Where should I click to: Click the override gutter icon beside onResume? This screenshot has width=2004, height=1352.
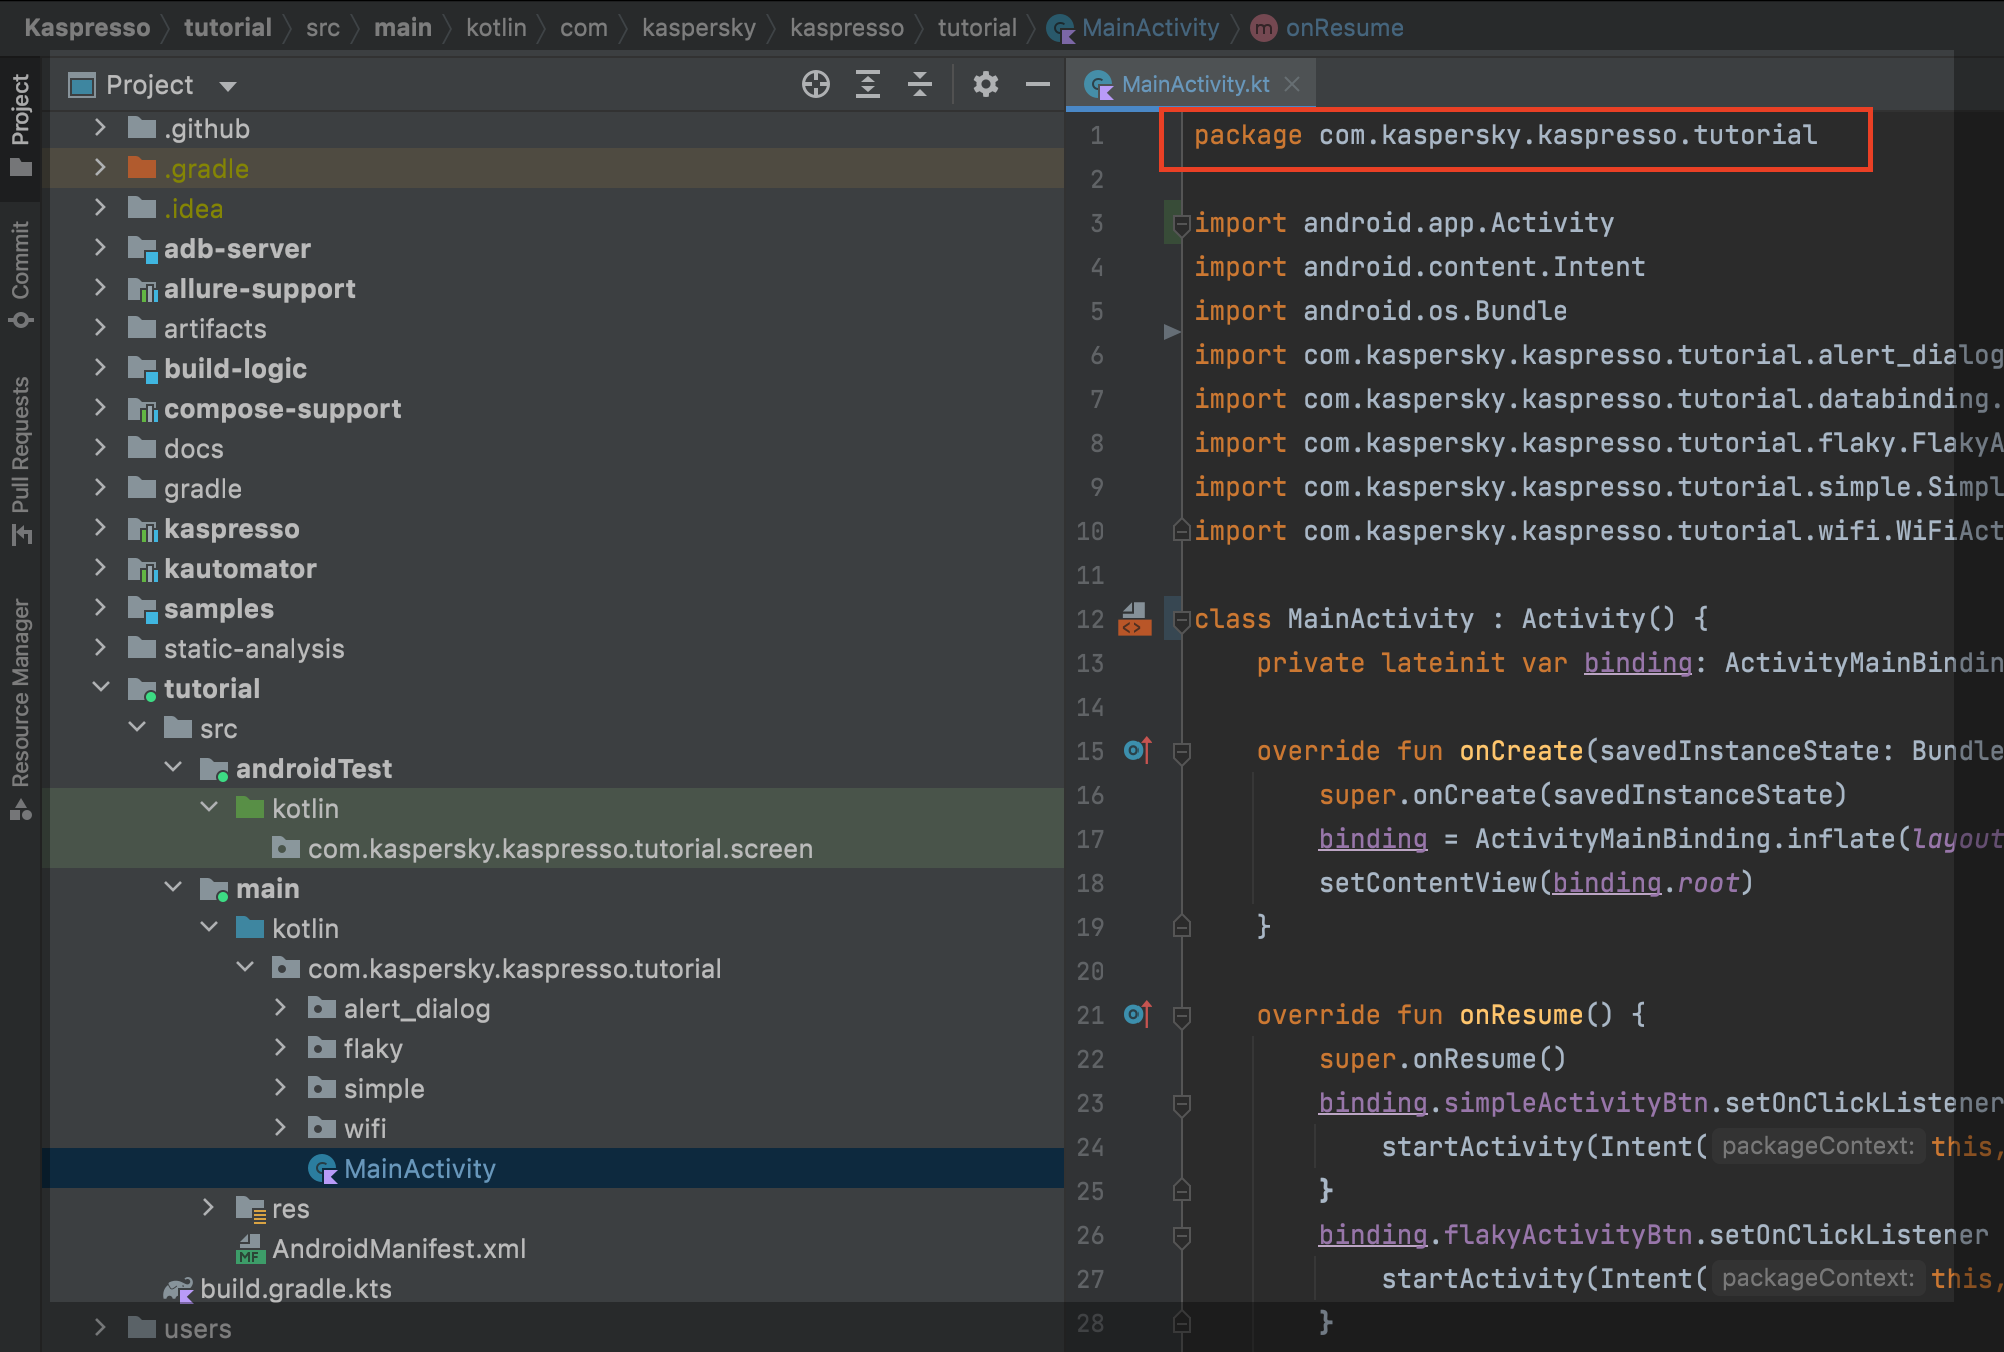pyautogui.click(x=1138, y=1014)
